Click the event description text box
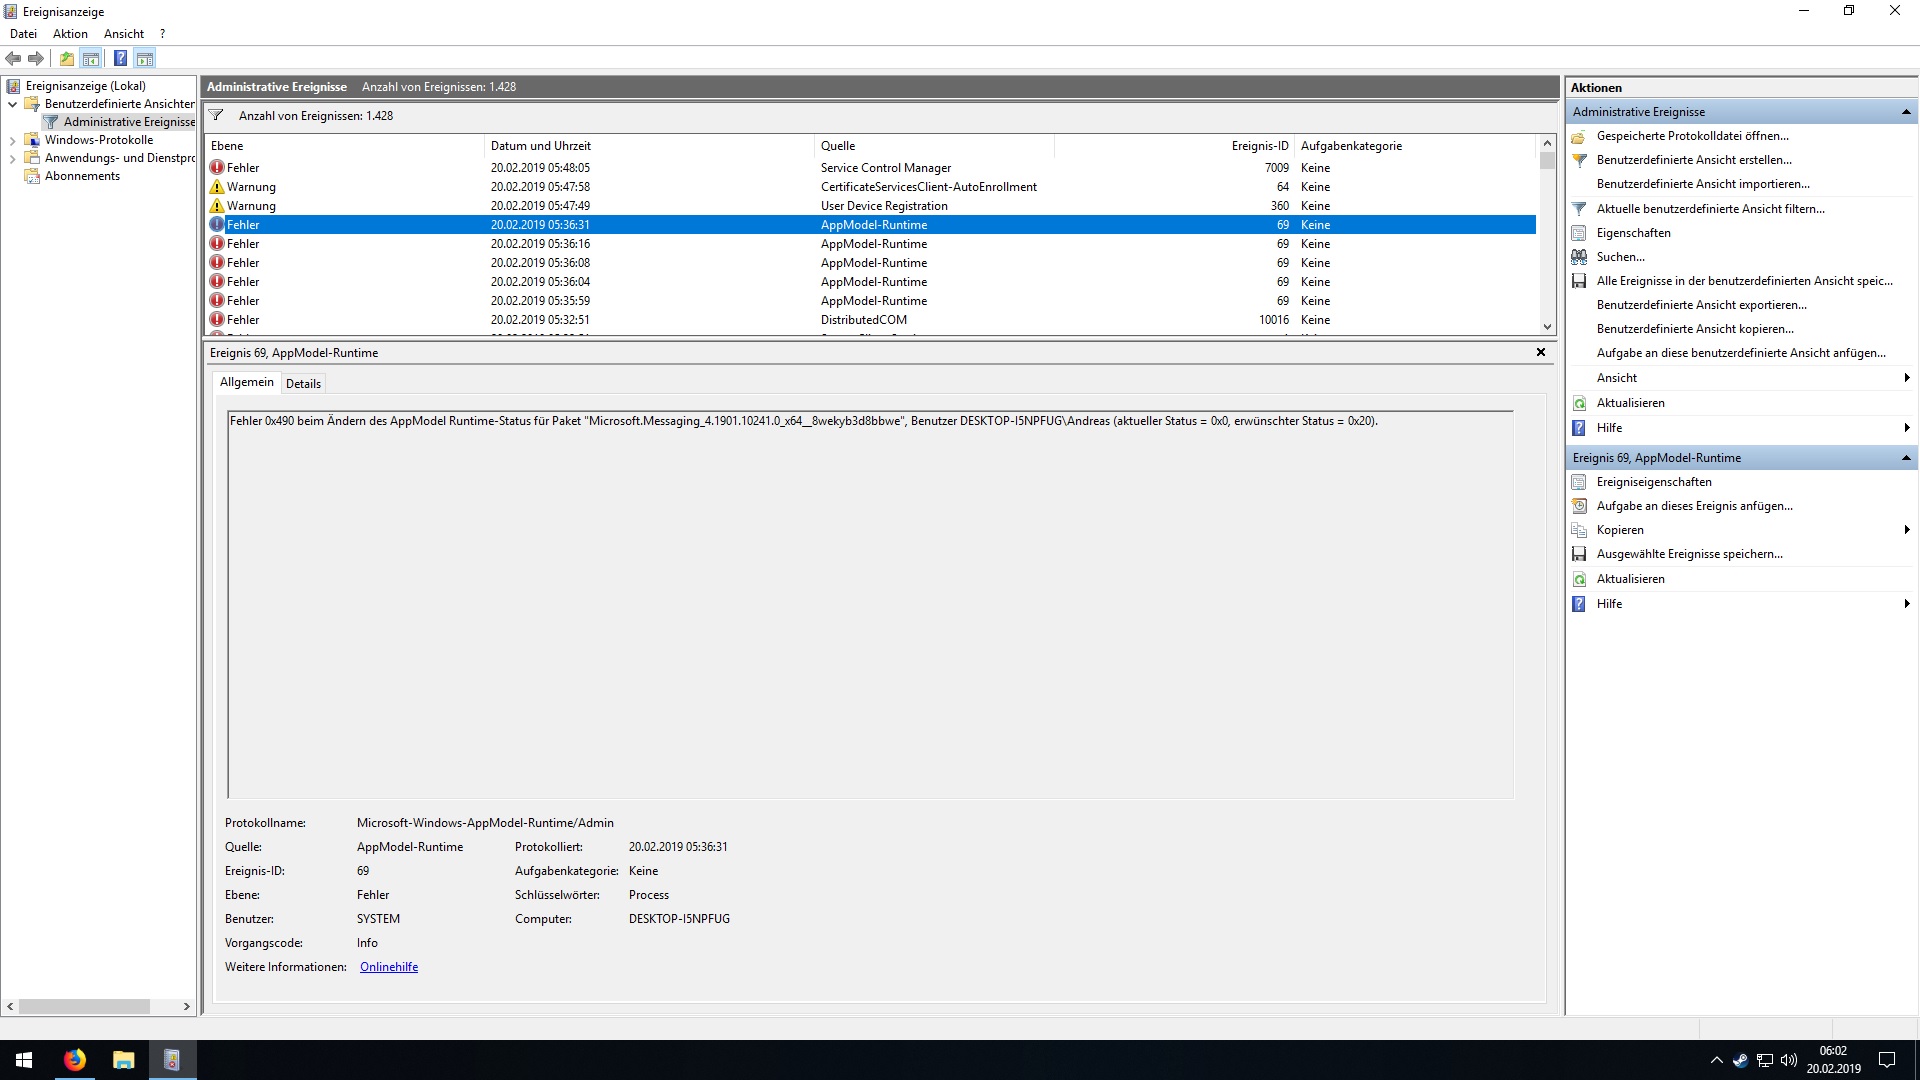The height and width of the screenshot is (1080, 1920). click(x=870, y=604)
